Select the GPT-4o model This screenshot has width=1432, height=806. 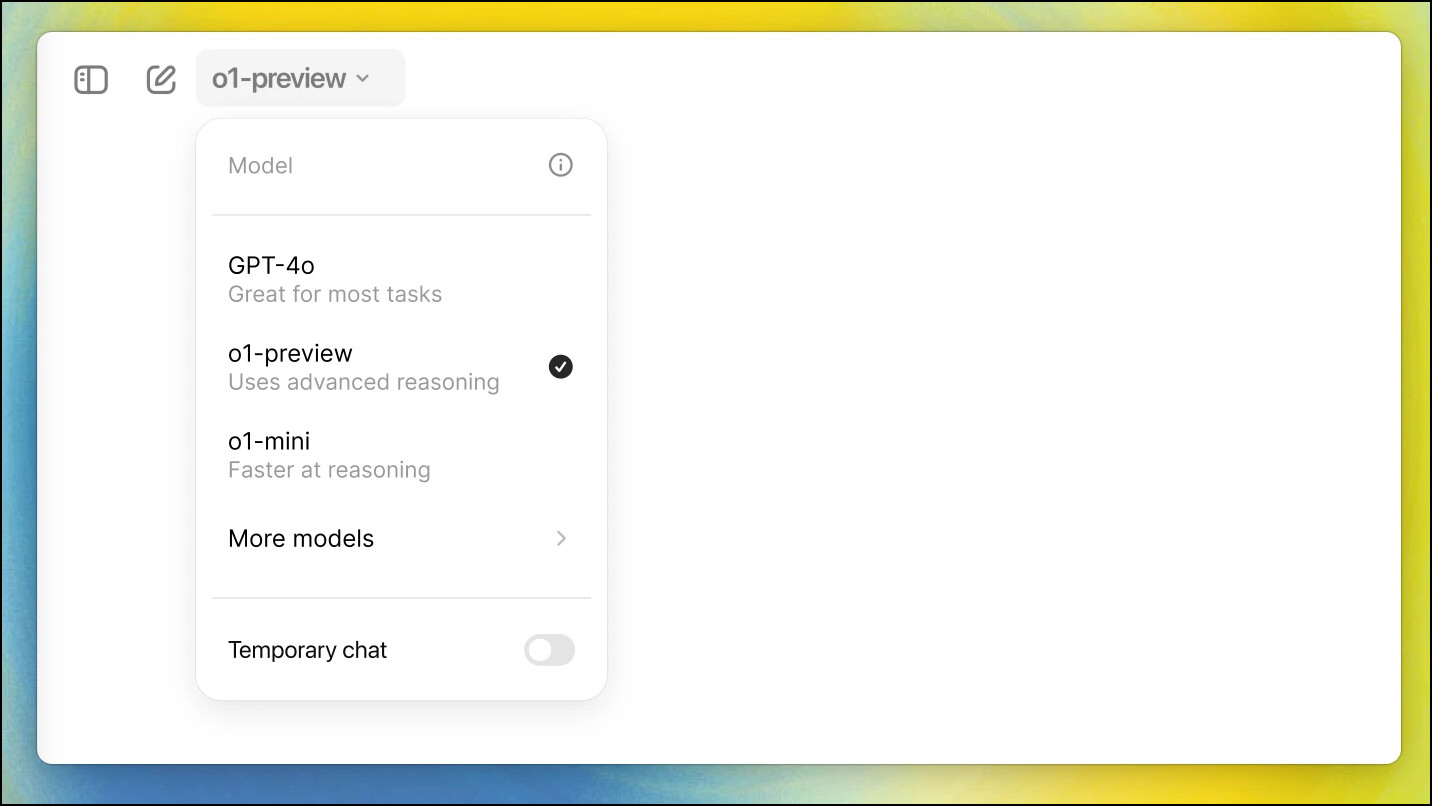(401, 279)
